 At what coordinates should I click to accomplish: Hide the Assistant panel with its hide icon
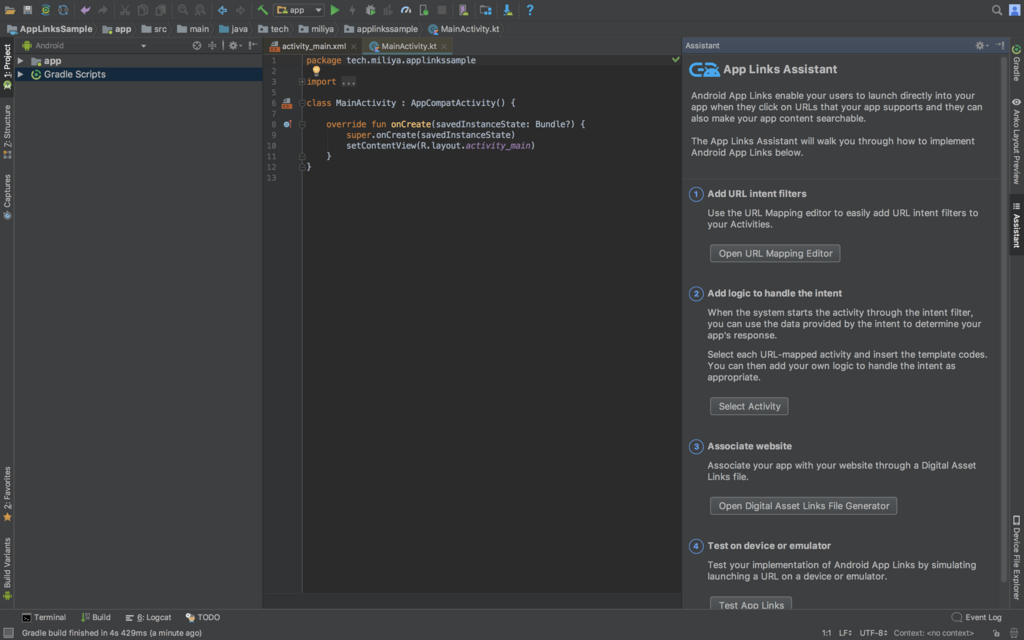[1000, 45]
